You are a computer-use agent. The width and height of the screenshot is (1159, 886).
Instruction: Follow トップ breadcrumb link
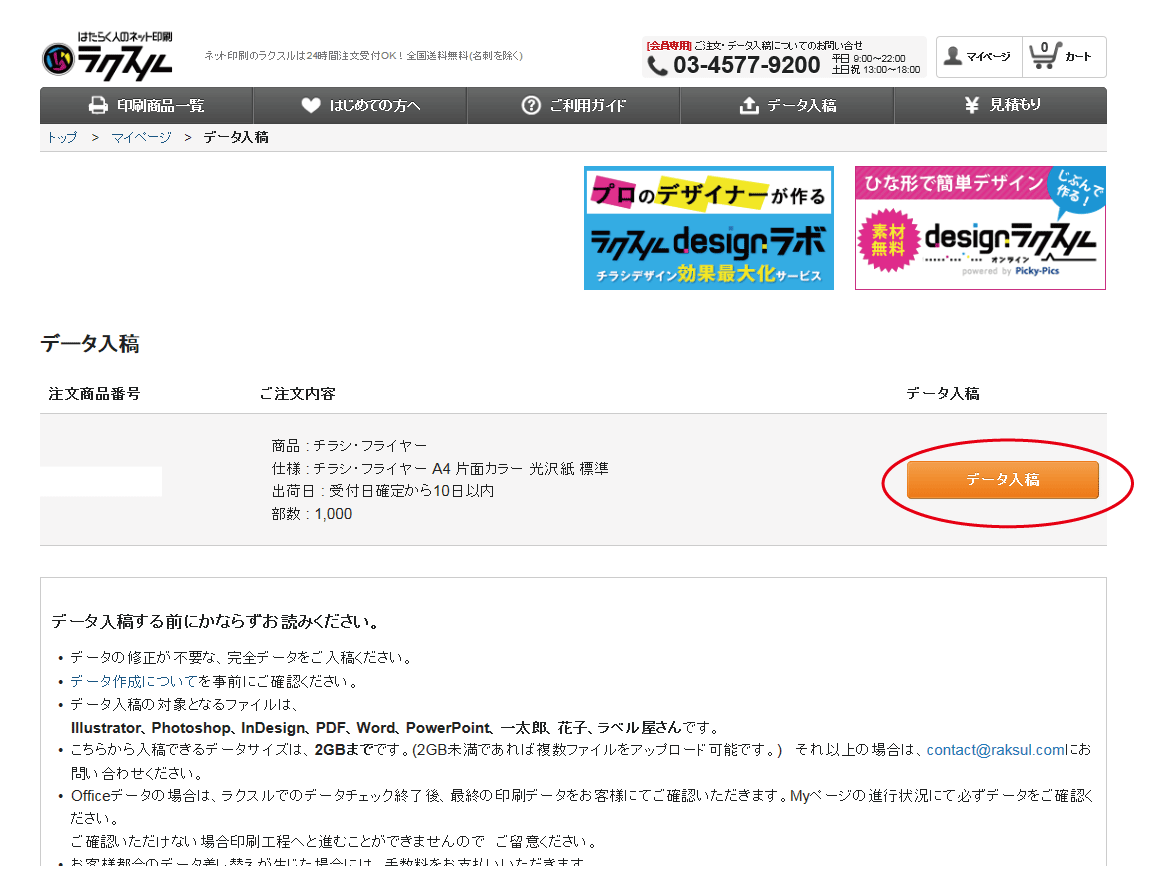click(62, 137)
